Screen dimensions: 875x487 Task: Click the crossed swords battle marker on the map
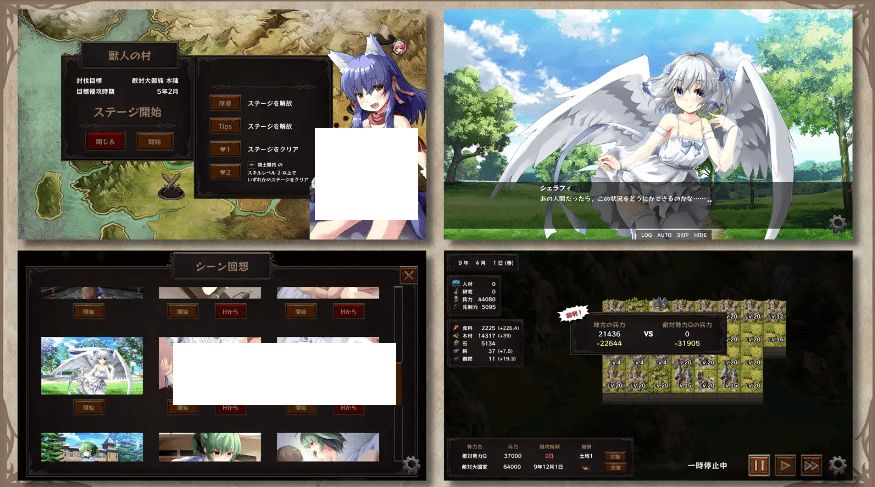tap(172, 185)
